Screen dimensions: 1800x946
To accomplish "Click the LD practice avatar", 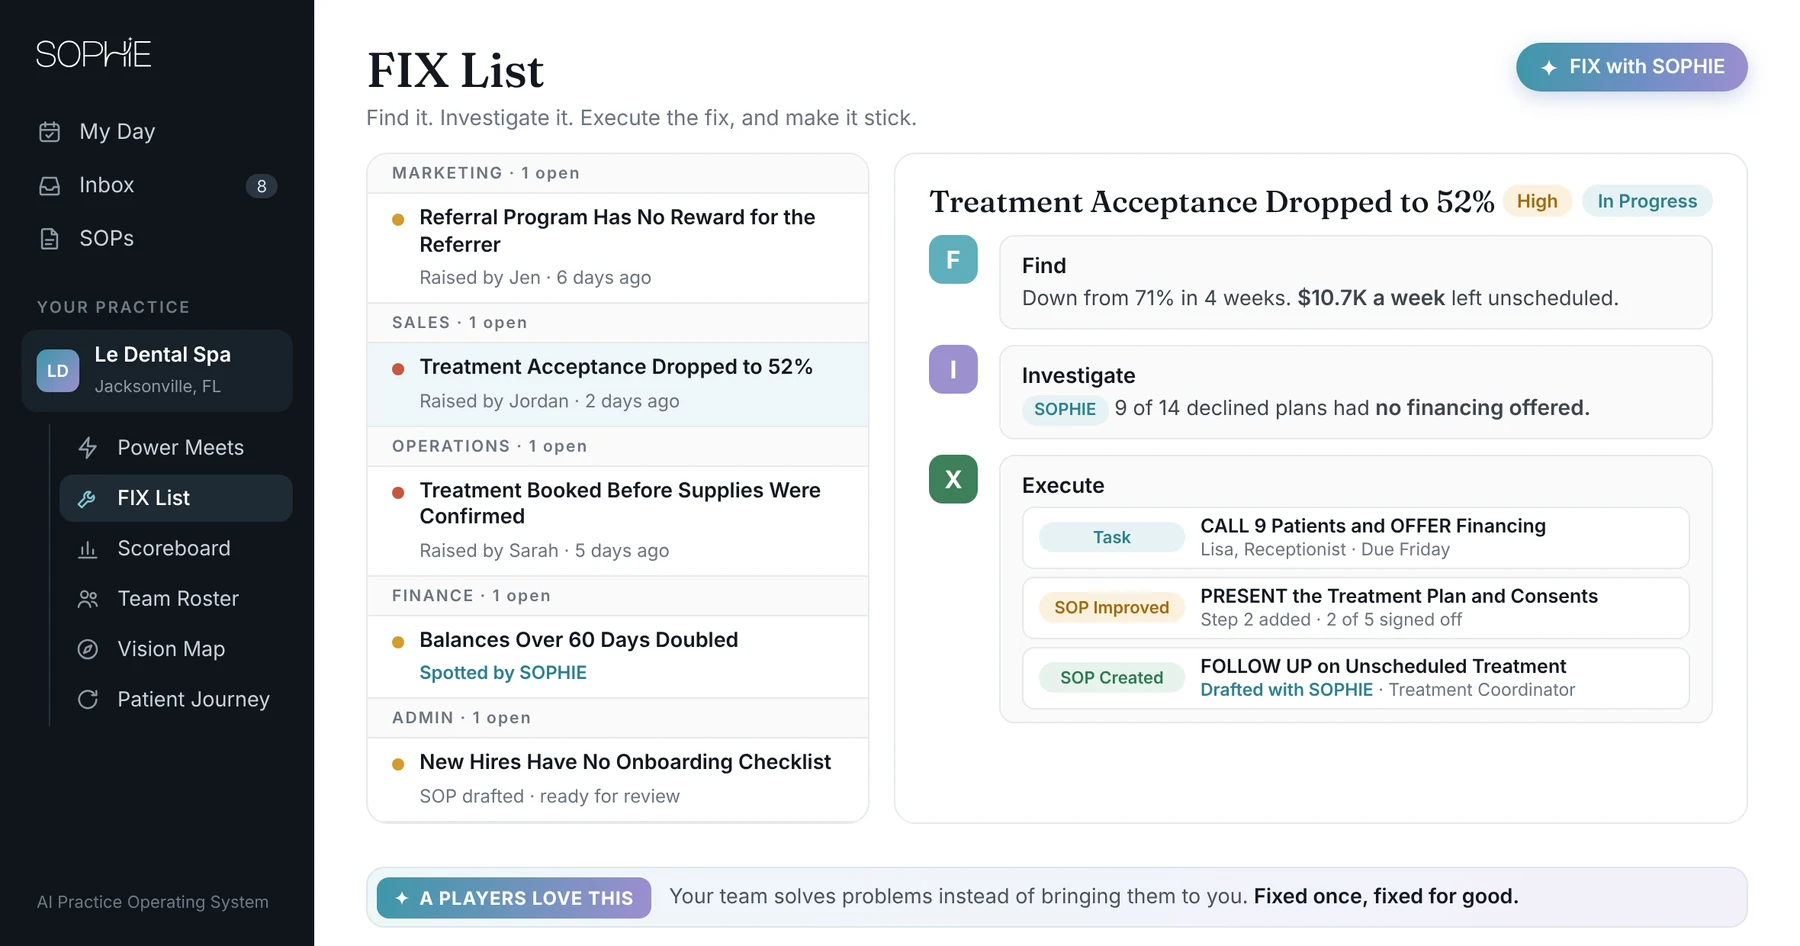I will point(58,371).
